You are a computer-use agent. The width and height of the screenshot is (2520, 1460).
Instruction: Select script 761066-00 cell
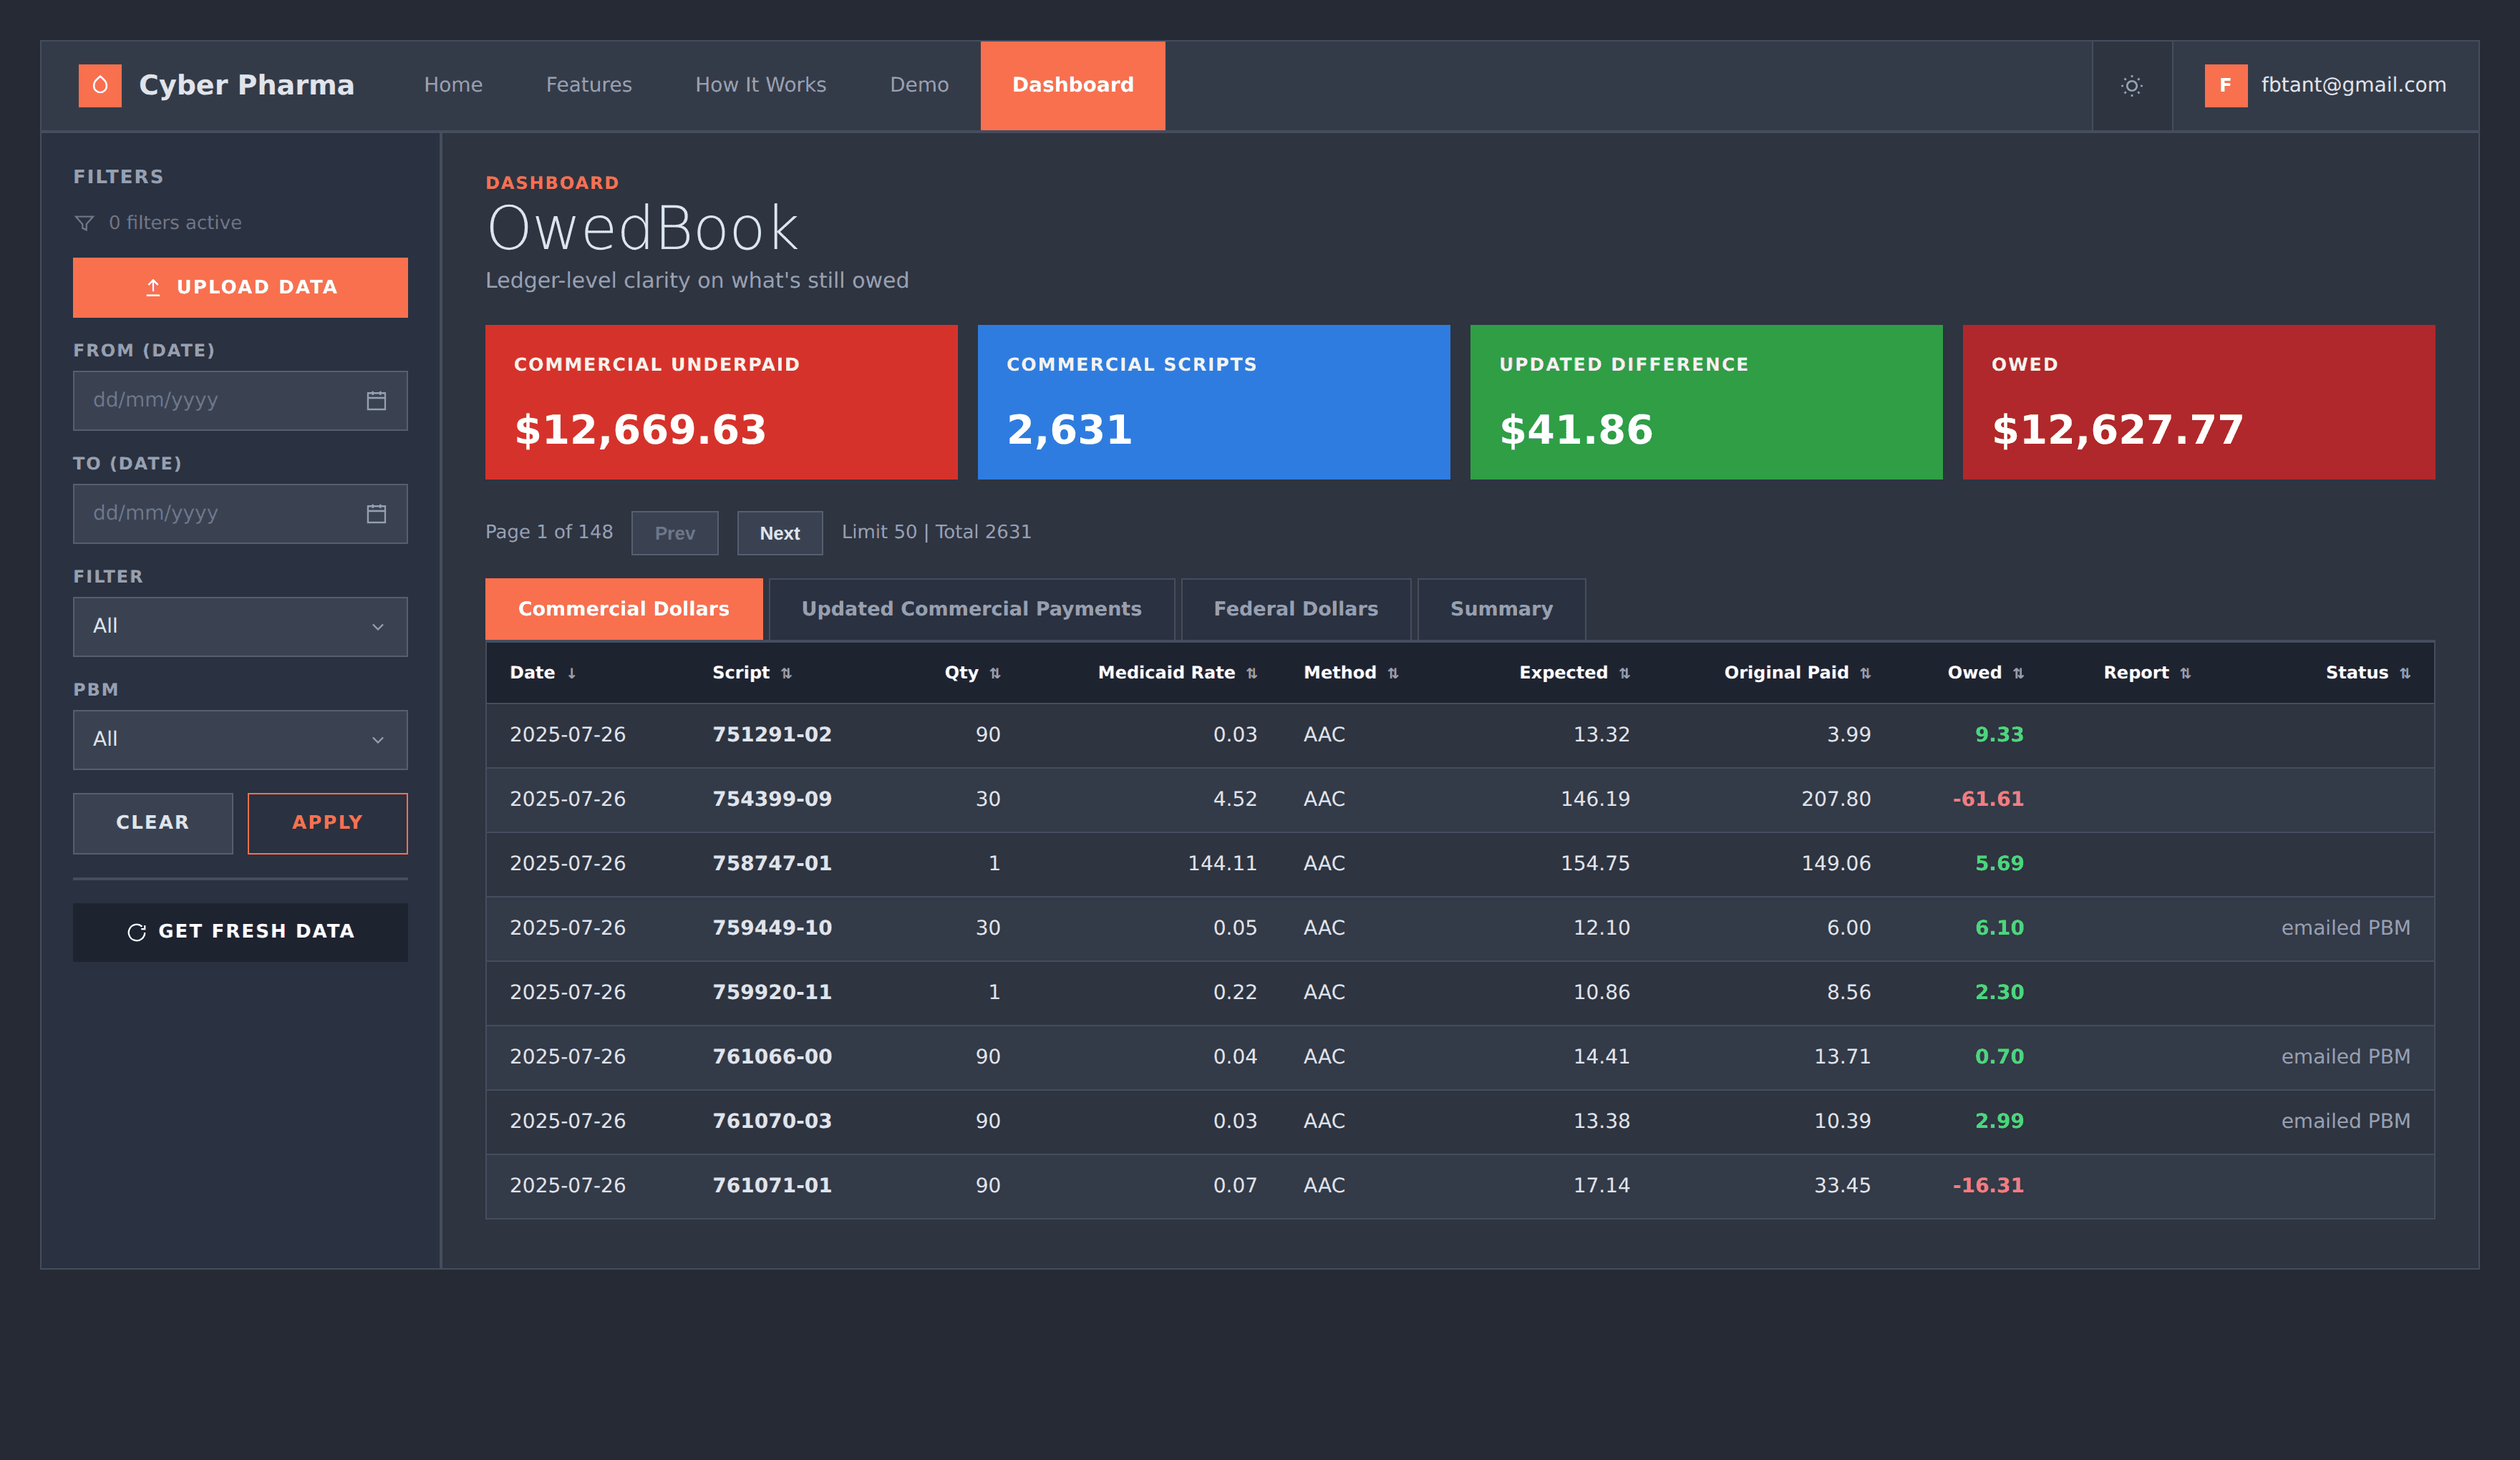(x=772, y=1058)
